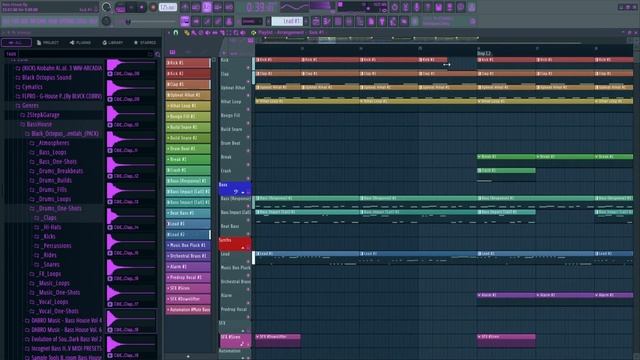The width and height of the screenshot is (640, 360).
Task: Select the Zoom tool in Playlist toolbar
Action: (236, 33)
